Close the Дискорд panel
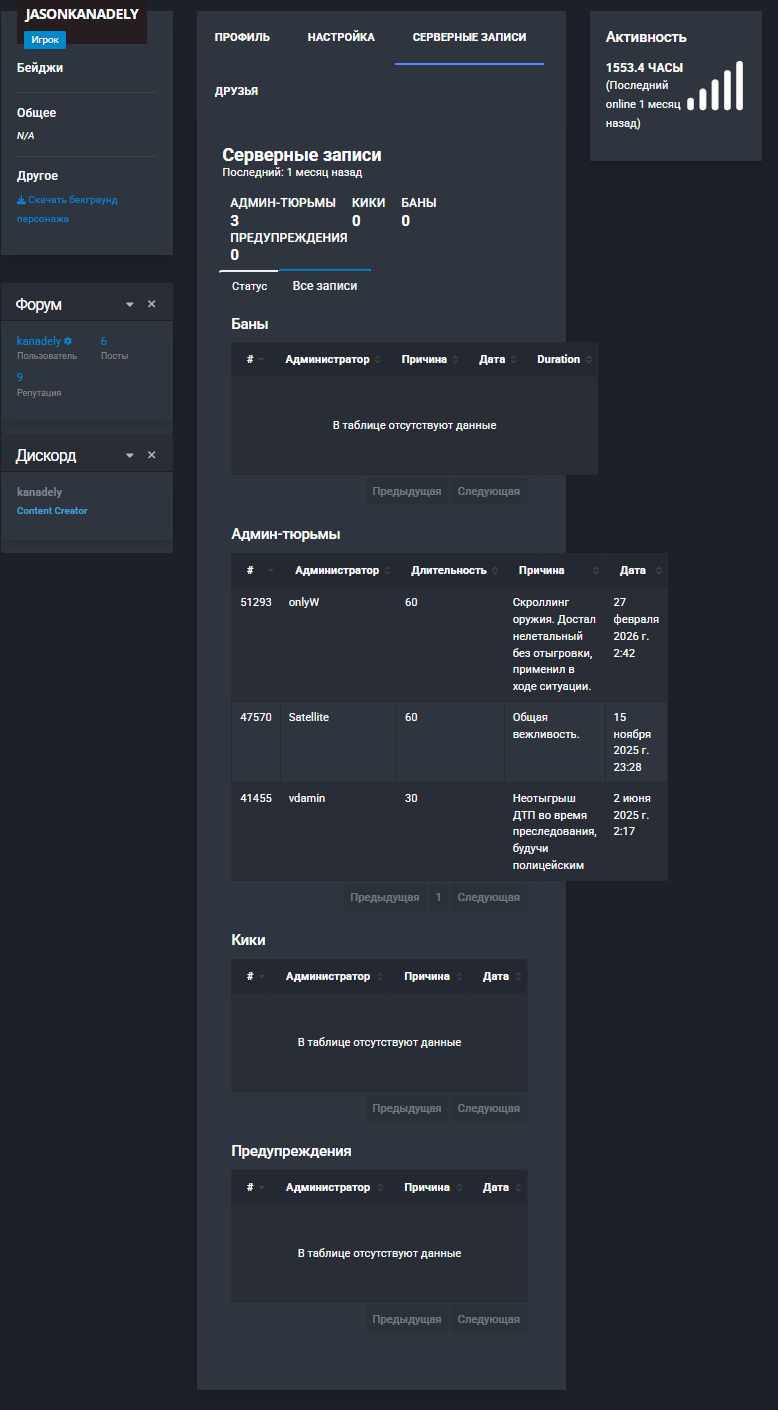The width and height of the screenshot is (778, 1410). [x=152, y=455]
